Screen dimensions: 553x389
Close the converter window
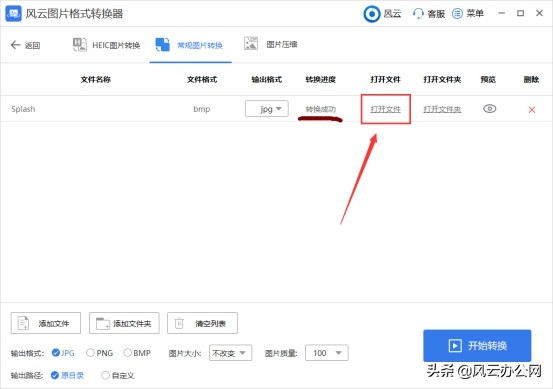coord(539,13)
